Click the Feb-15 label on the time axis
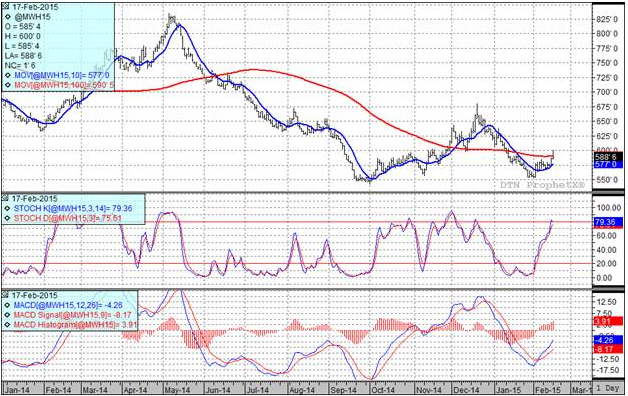The height and width of the screenshot is (396, 628). (547, 389)
